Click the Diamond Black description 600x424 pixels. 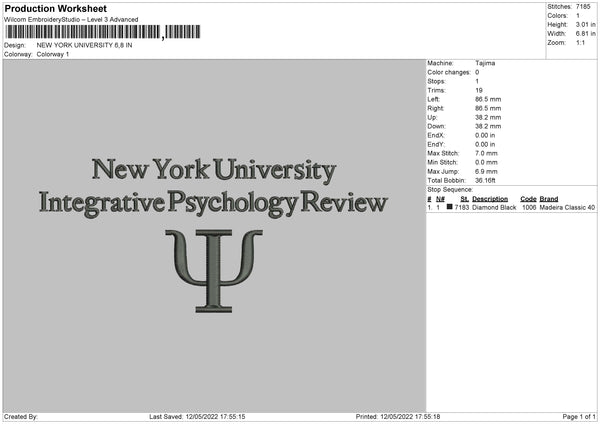[x=494, y=207]
